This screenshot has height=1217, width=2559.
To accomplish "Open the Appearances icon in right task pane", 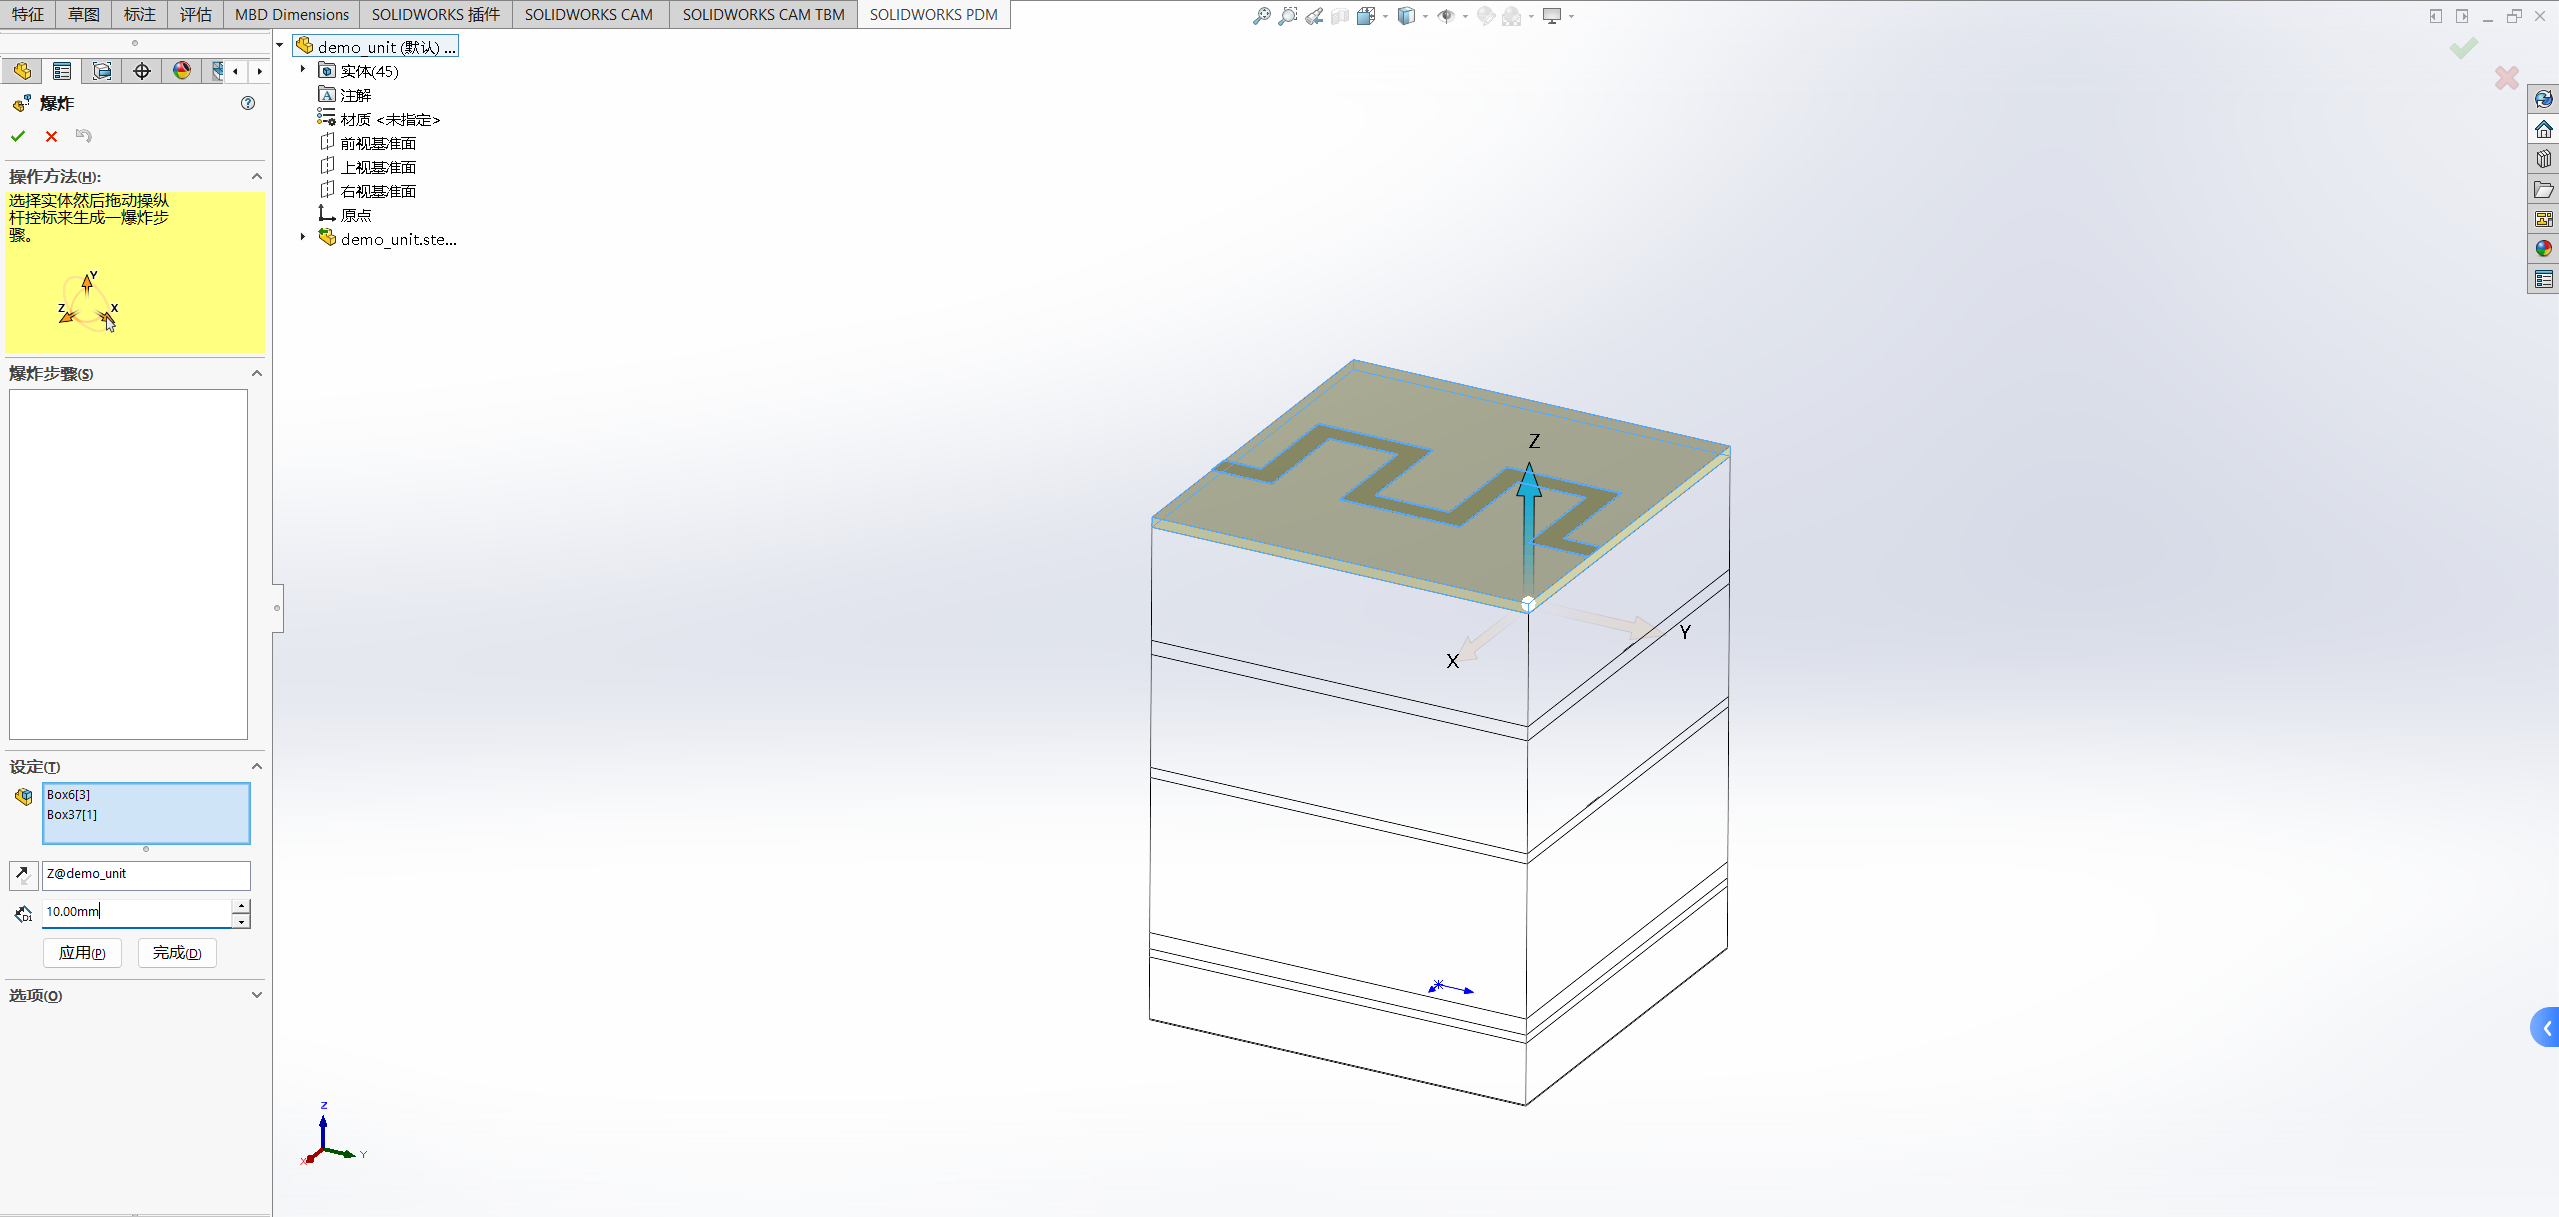I will [x=2544, y=249].
